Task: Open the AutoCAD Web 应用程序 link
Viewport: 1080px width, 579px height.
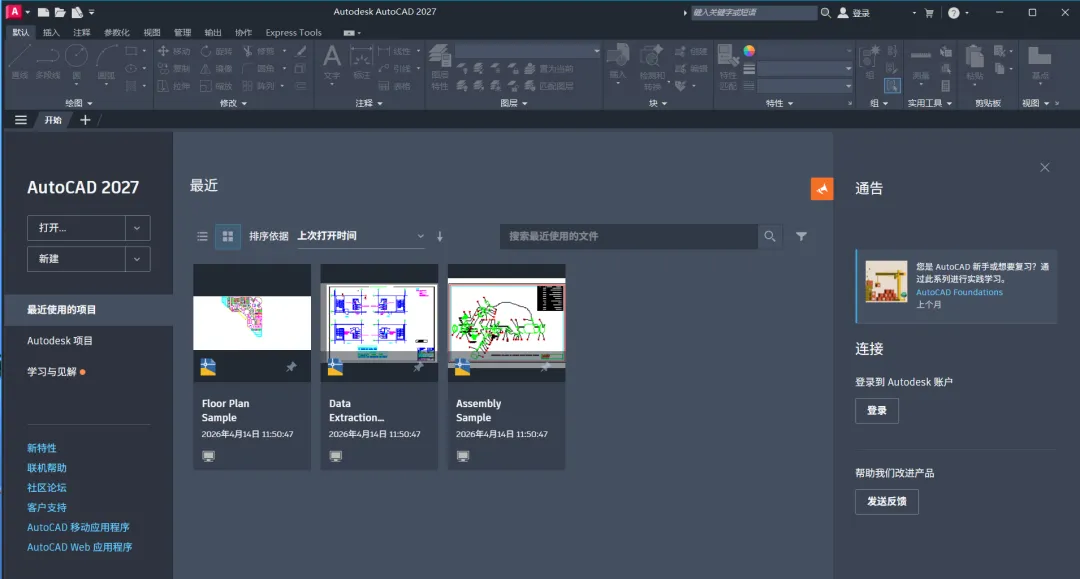Action: [79, 547]
